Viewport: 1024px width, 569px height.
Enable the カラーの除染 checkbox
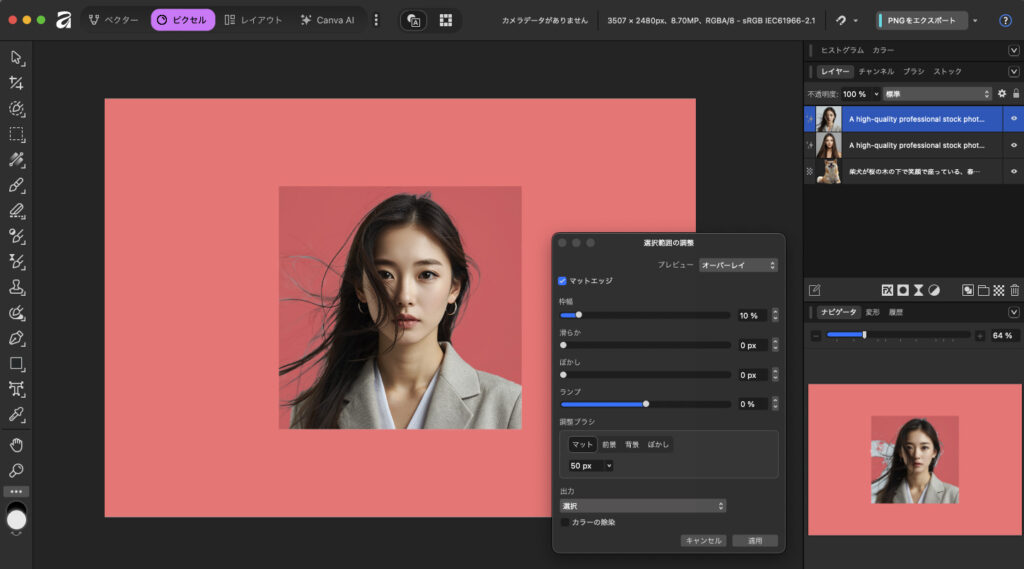565,522
